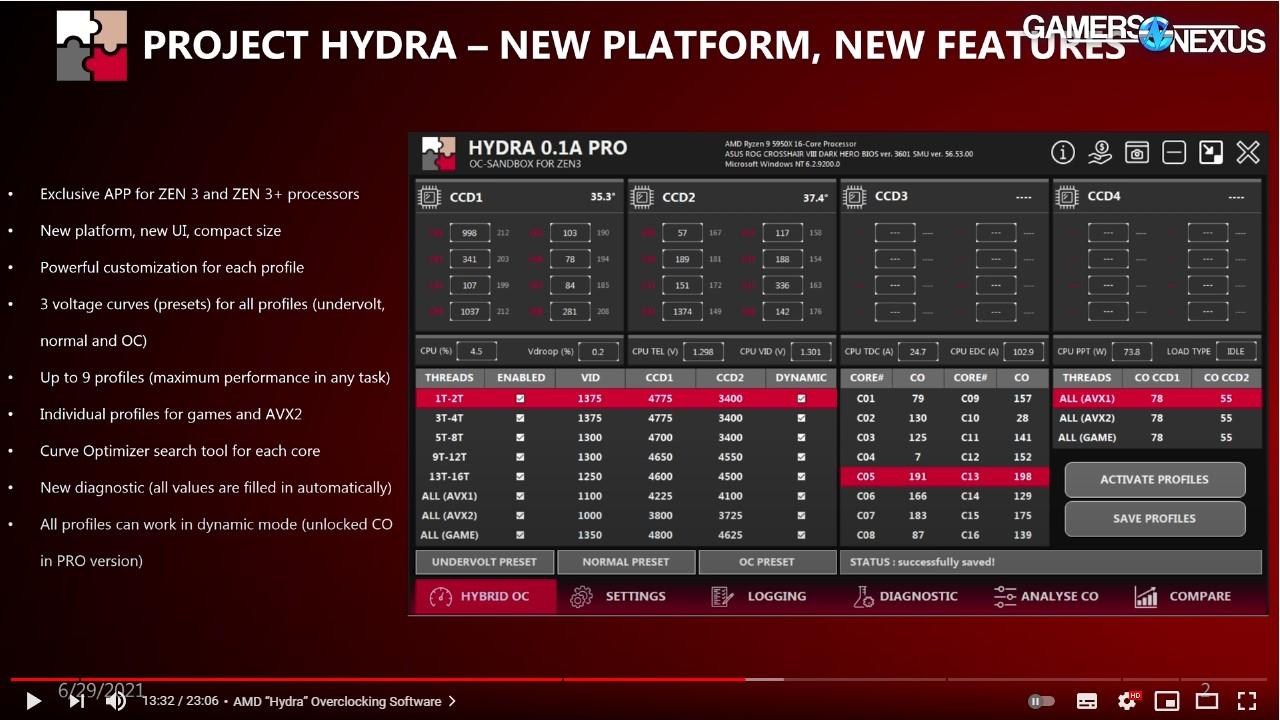Image resolution: width=1280 pixels, height=720 pixels.
Task: Click the ACTIVATE PROFILES button
Action: [1154, 479]
